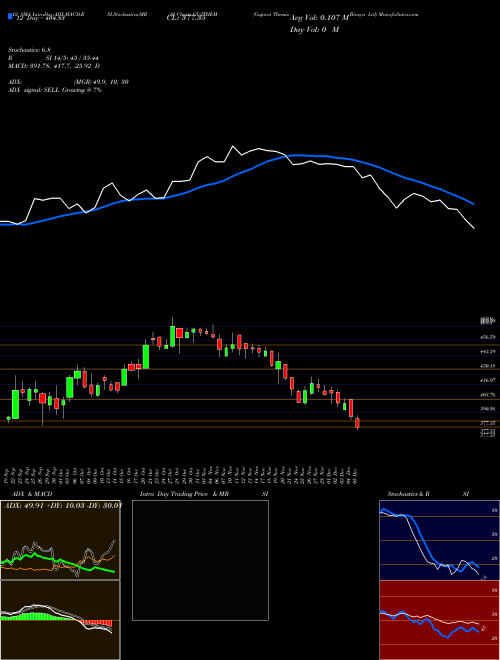
Task: Click the last red candle at chart end
Action: tap(357, 423)
